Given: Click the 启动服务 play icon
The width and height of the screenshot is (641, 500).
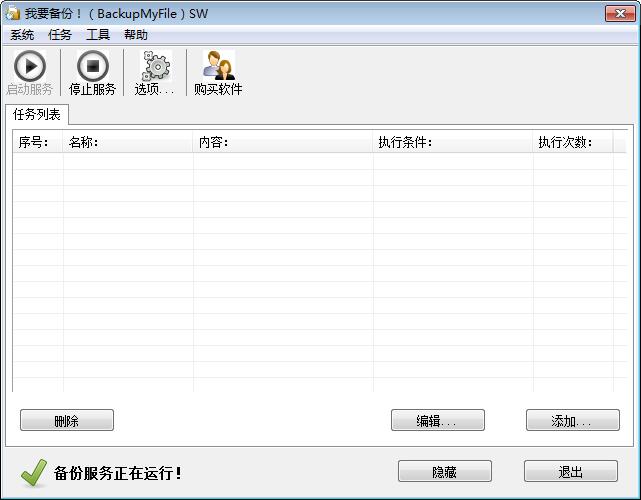Looking at the screenshot, I should click(30, 66).
